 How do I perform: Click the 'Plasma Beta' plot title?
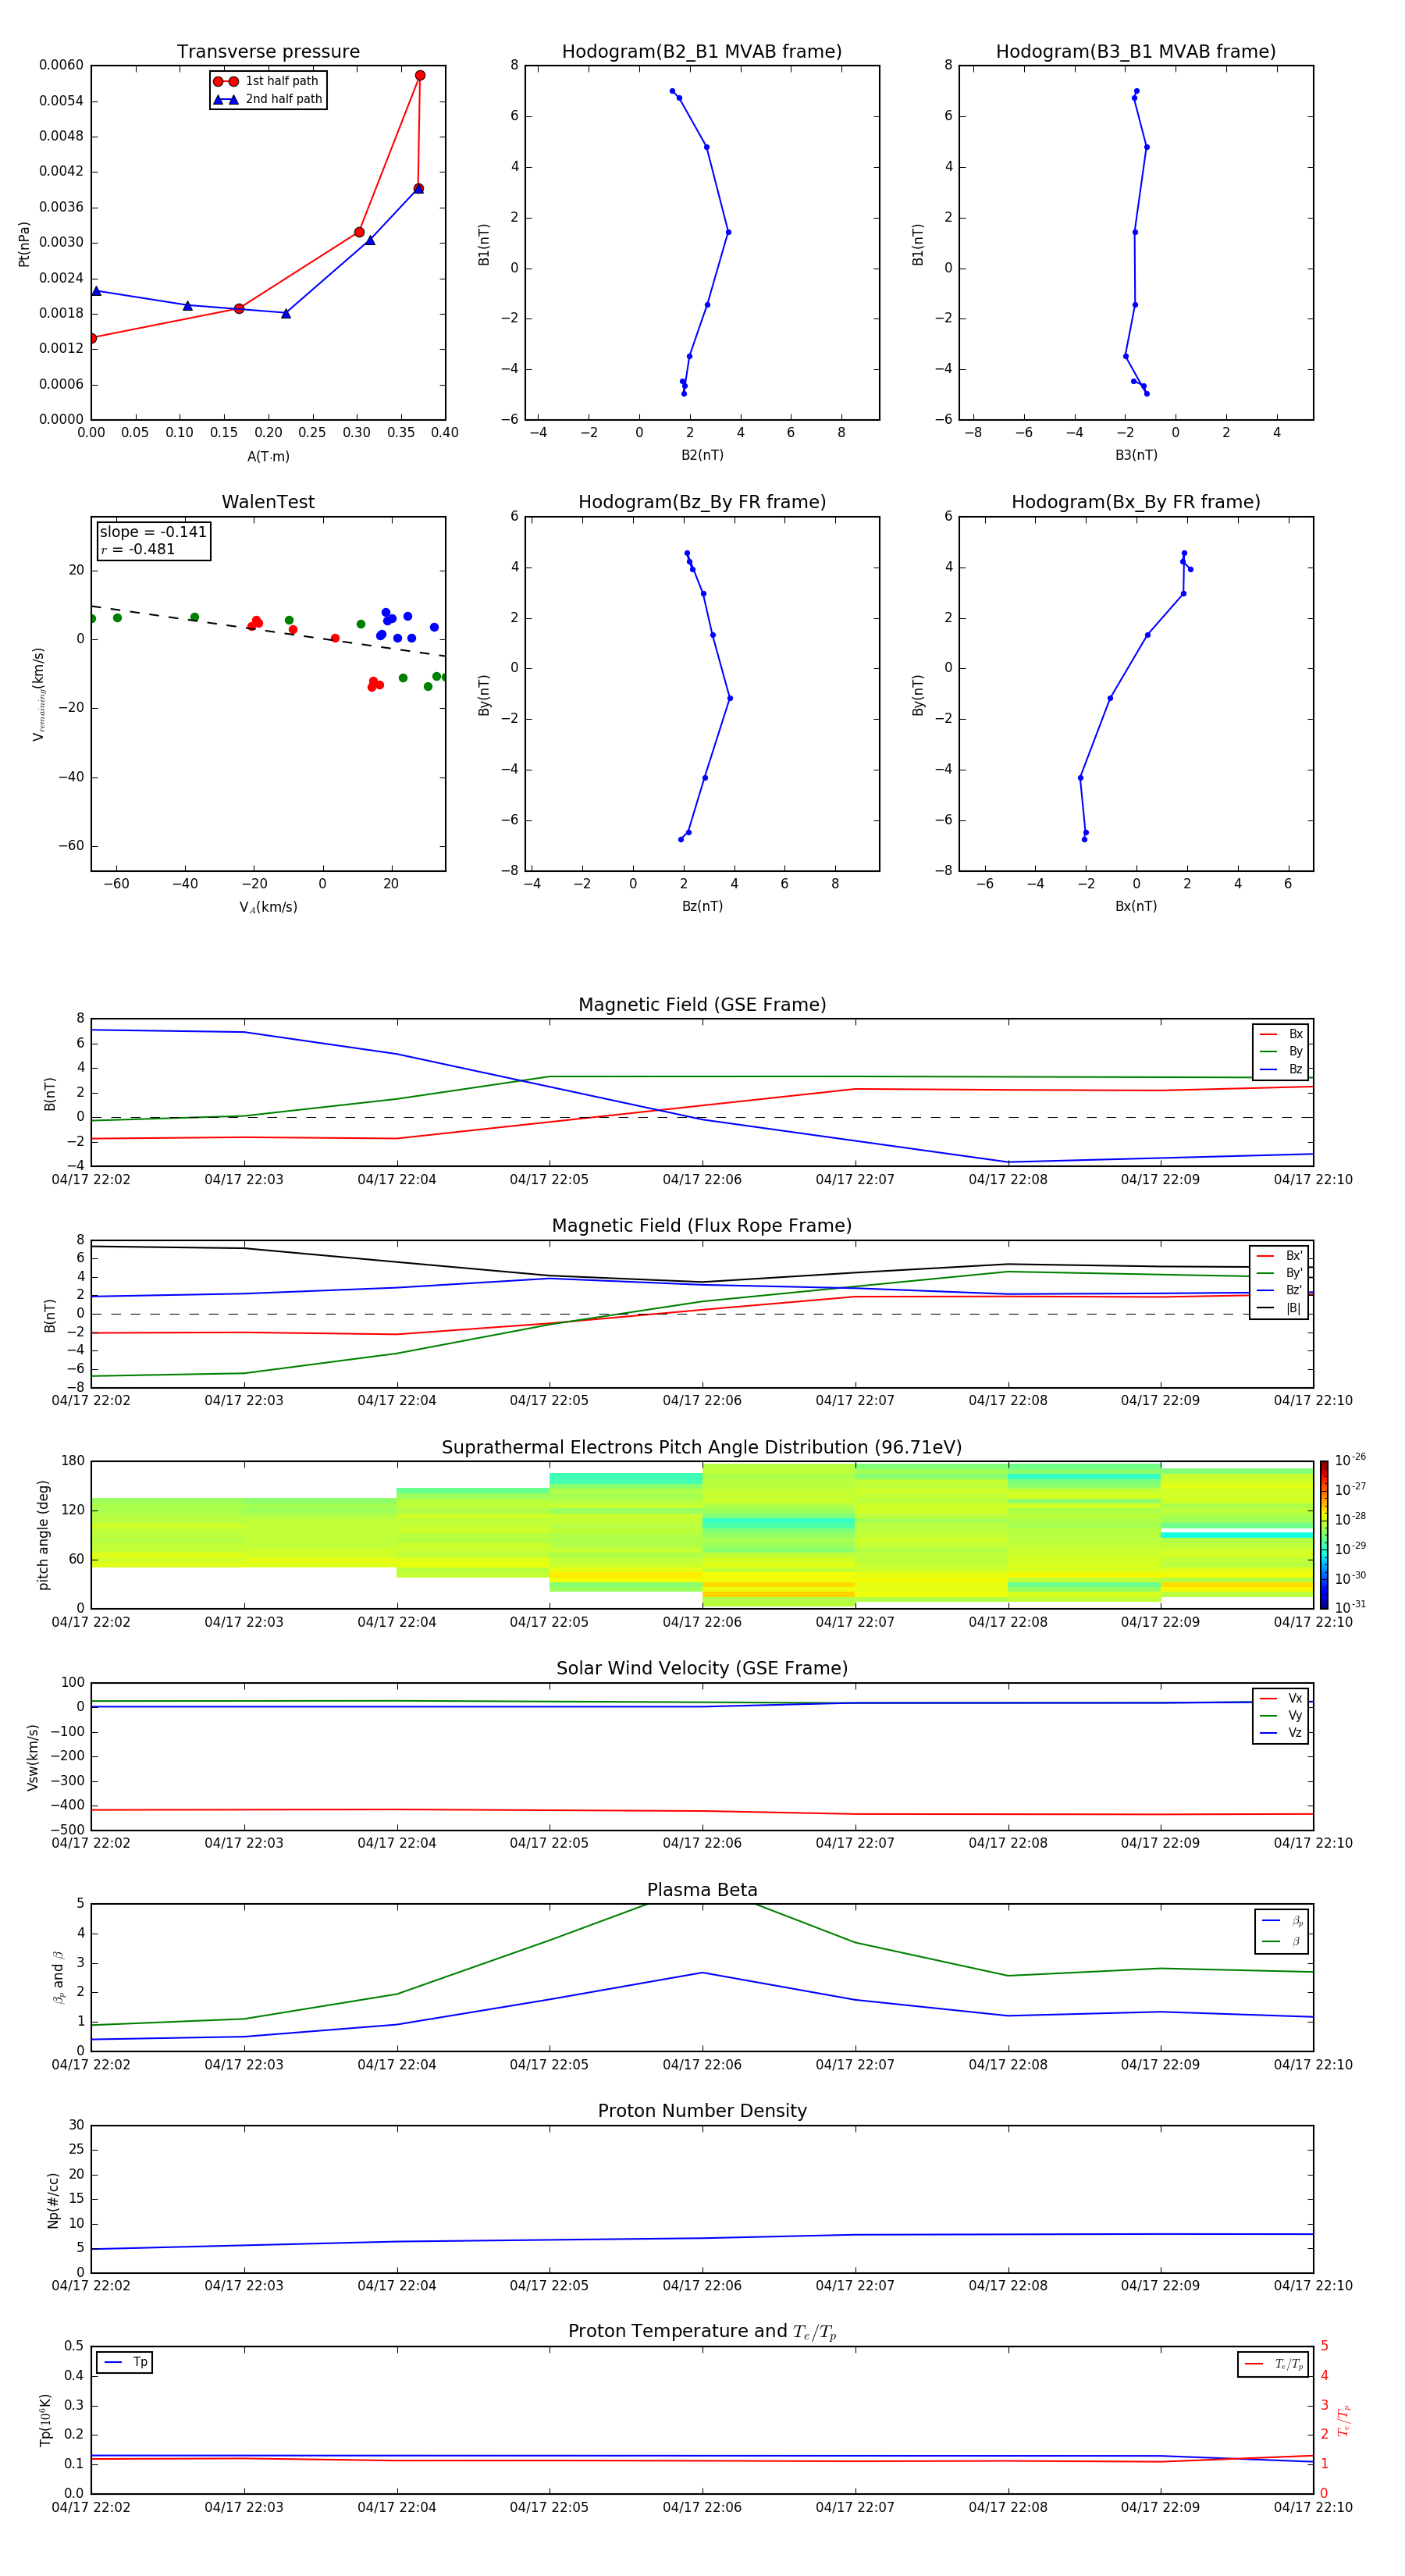pos(702,1891)
